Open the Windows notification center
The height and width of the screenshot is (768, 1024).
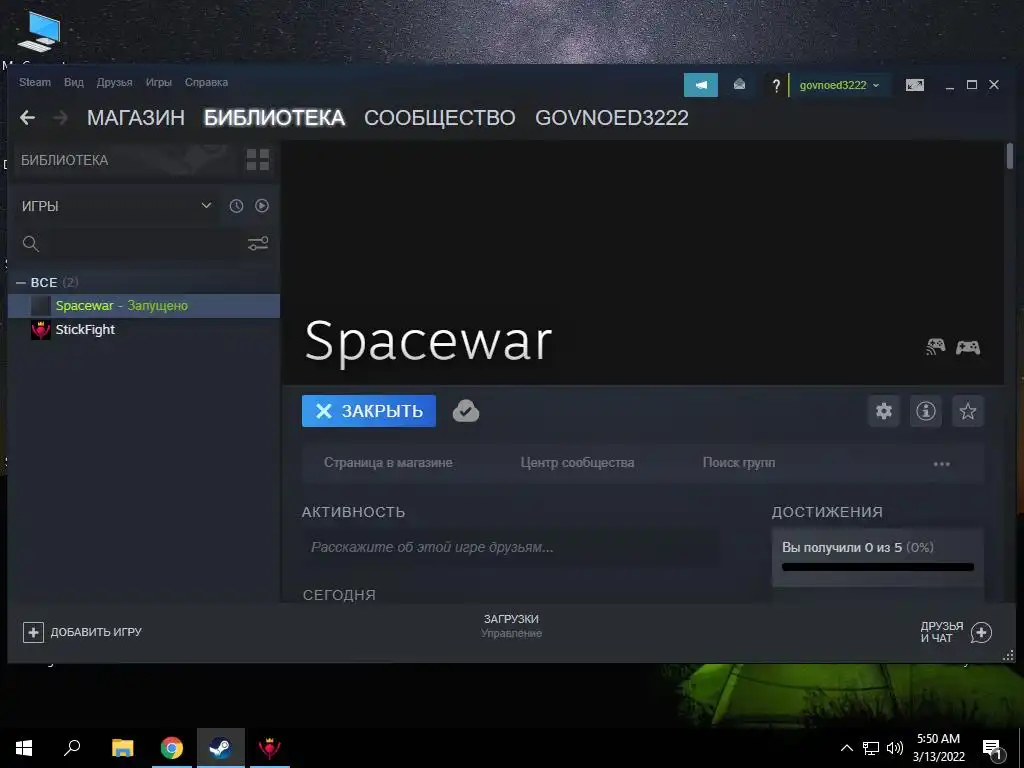993,750
